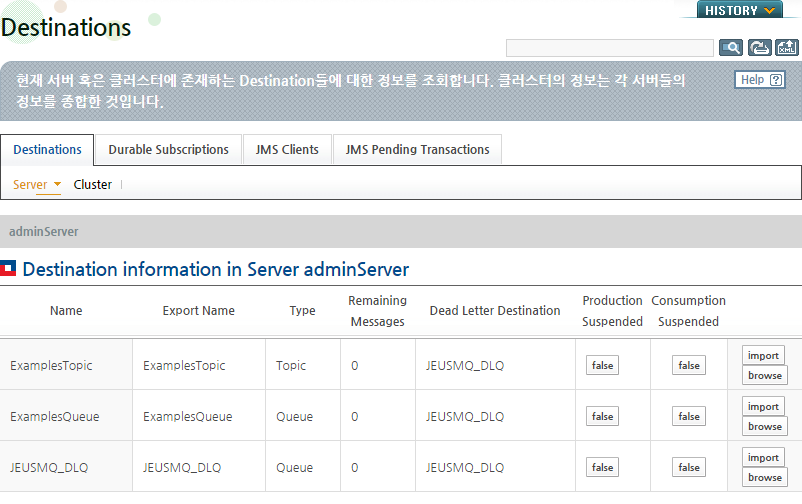
Task: Toggle Consumption Suspended false for ExamplesQueue
Action: click(x=688, y=417)
